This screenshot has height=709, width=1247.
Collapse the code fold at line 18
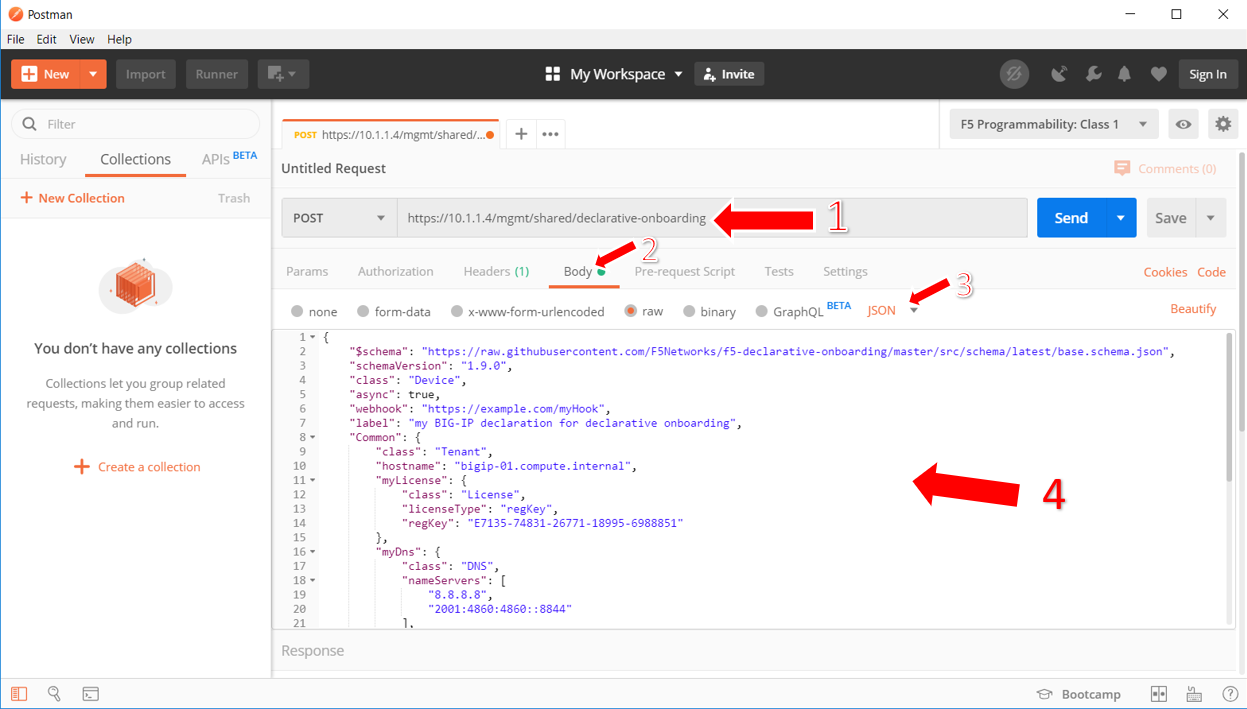pyautogui.click(x=313, y=580)
